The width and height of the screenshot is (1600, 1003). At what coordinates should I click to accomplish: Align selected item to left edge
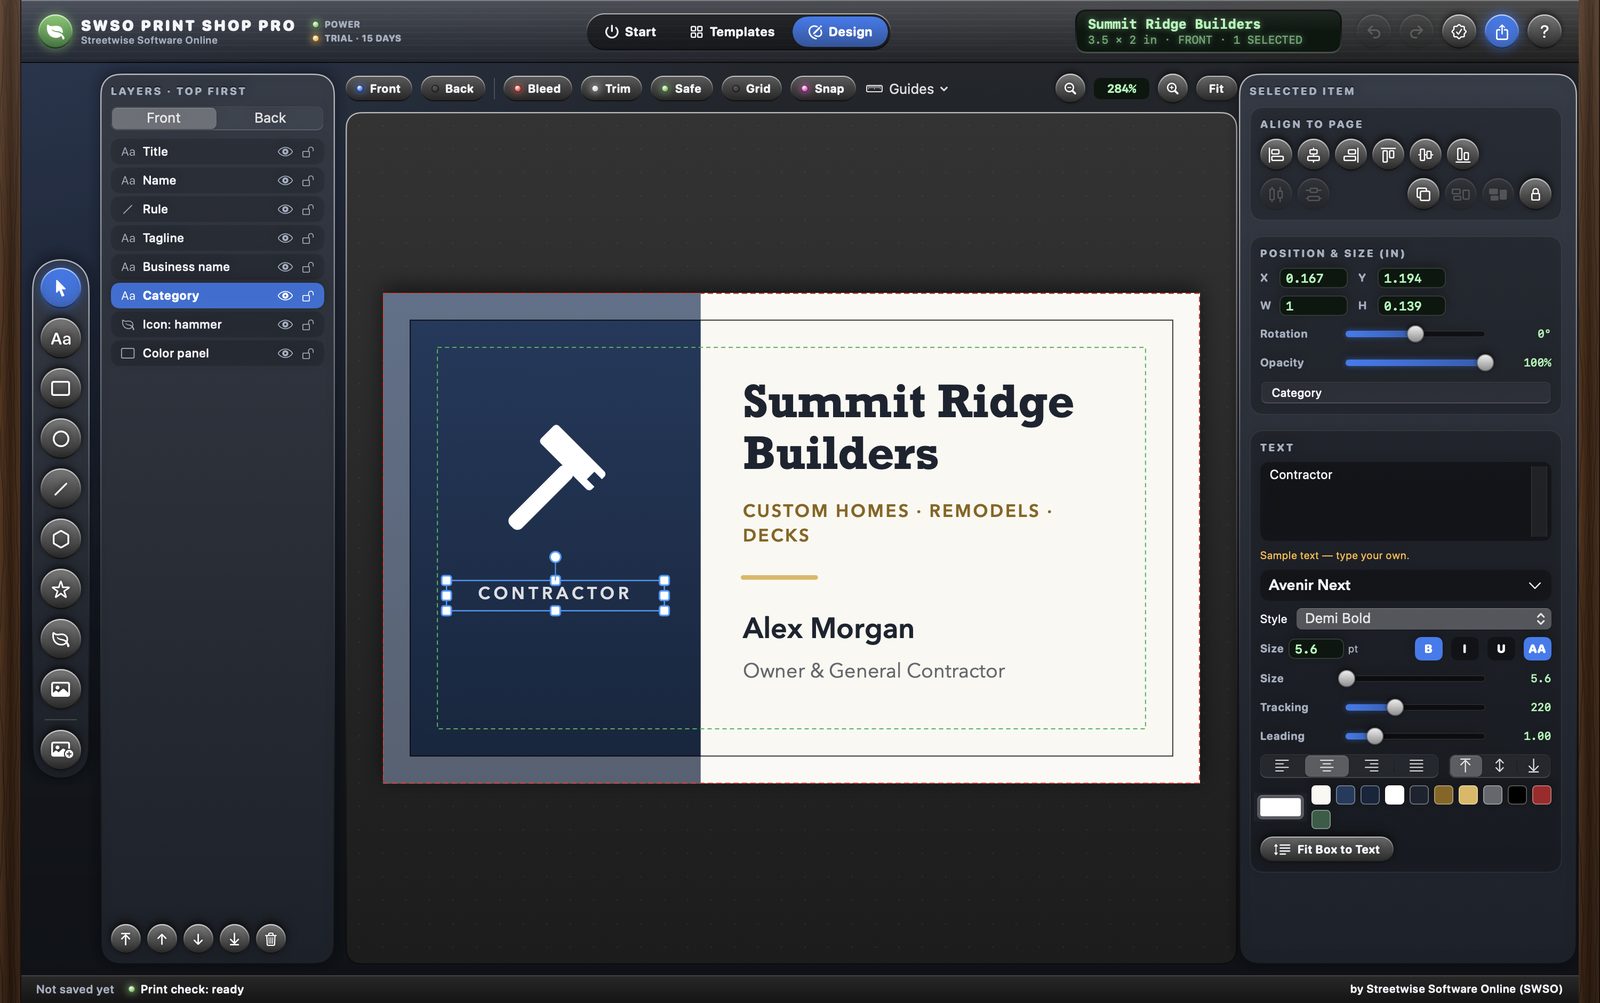pos(1276,154)
